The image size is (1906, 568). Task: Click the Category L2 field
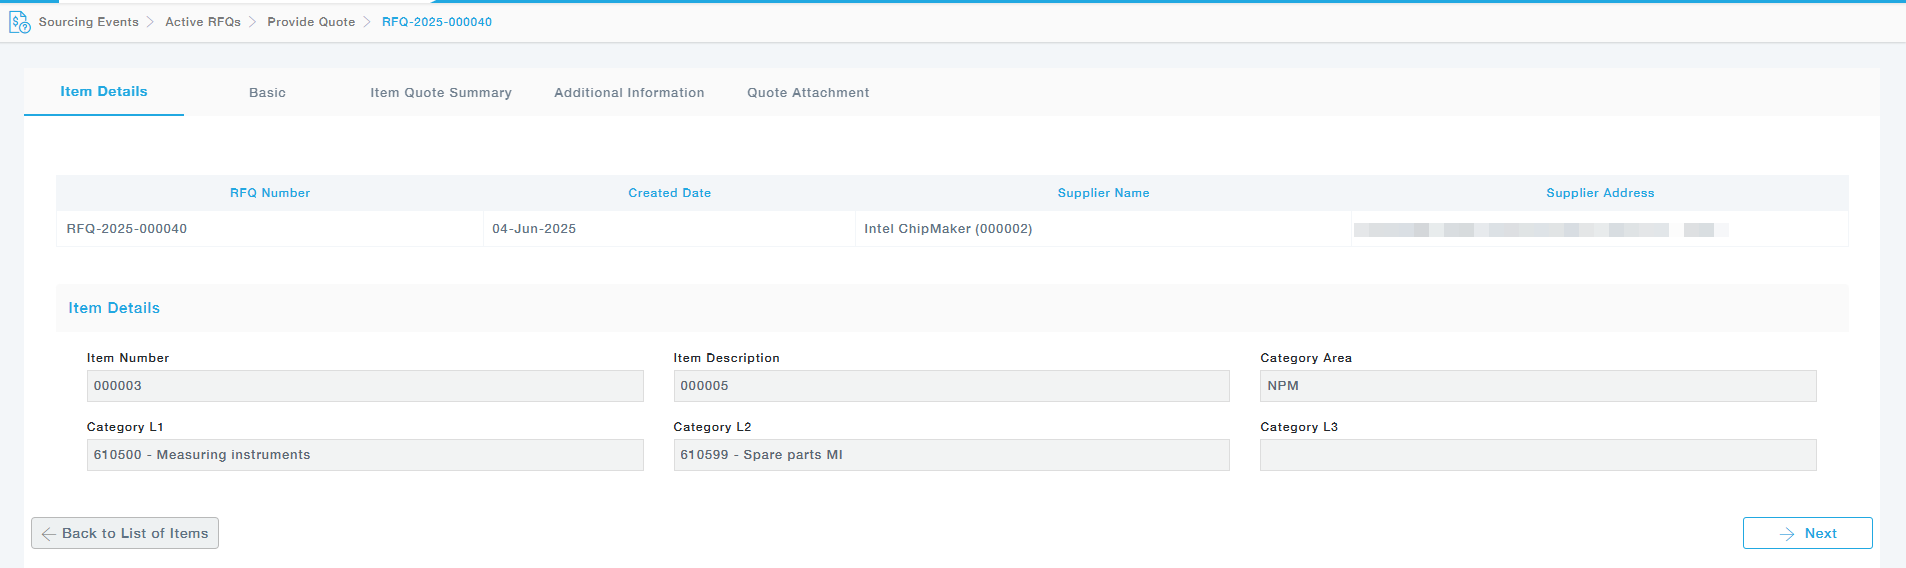951,455
